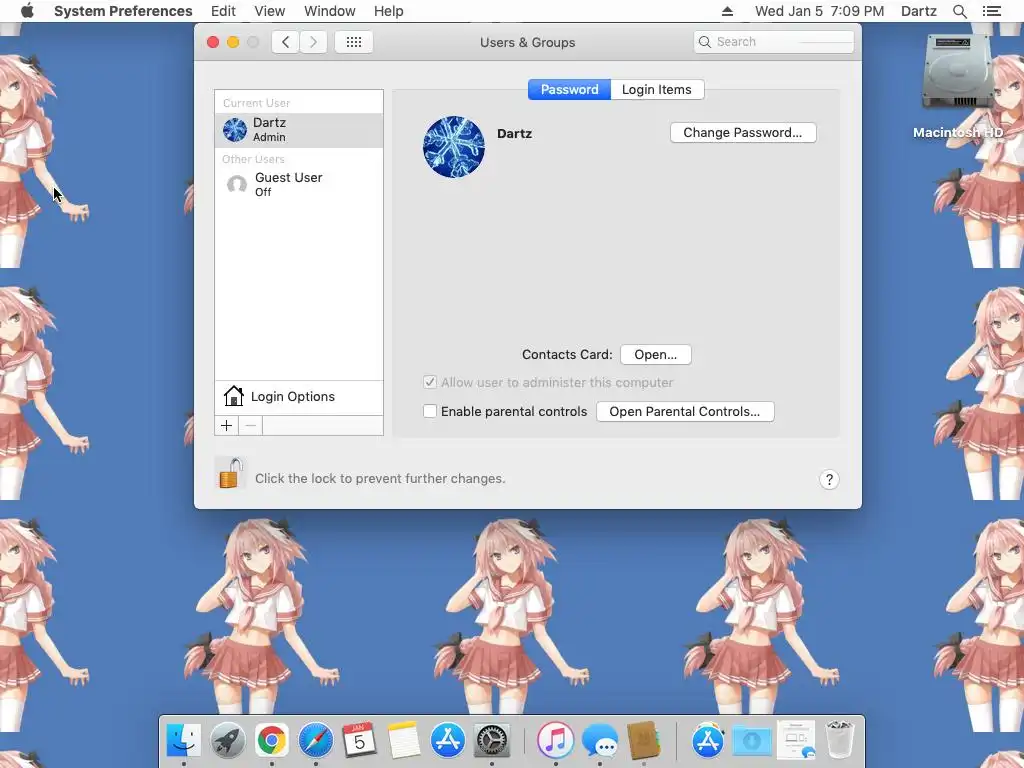Viewport: 1024px width, 768px height.
Task: Close the Users & Groups window
Action: click(213, 42)
